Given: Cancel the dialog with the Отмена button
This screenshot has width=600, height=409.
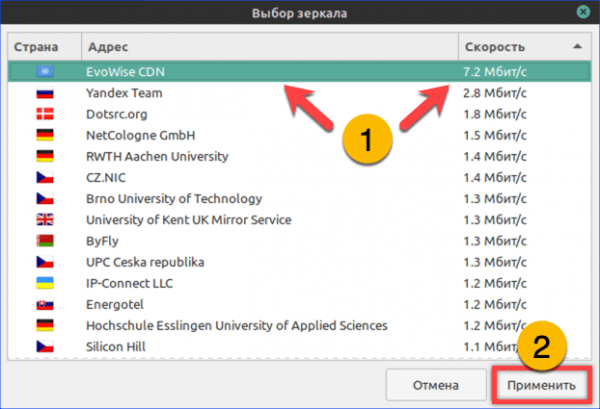Looking at the screenshot, I should (x=436, y=385).
